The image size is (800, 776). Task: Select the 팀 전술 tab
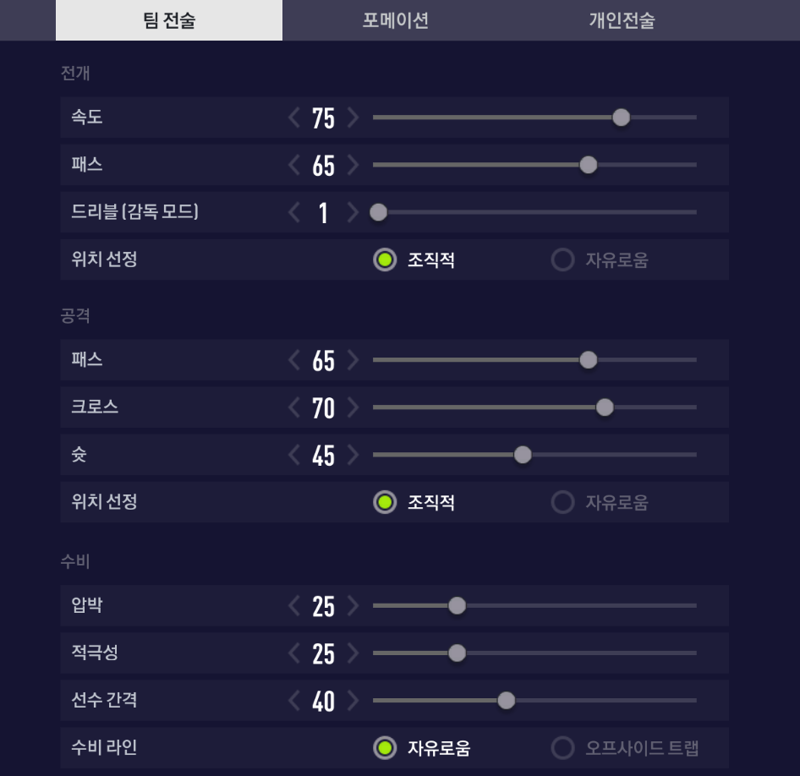pos(169,20)
